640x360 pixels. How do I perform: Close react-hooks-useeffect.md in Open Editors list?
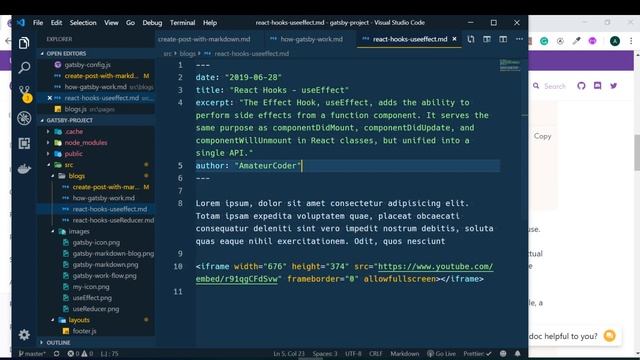(x=49, y=98)
